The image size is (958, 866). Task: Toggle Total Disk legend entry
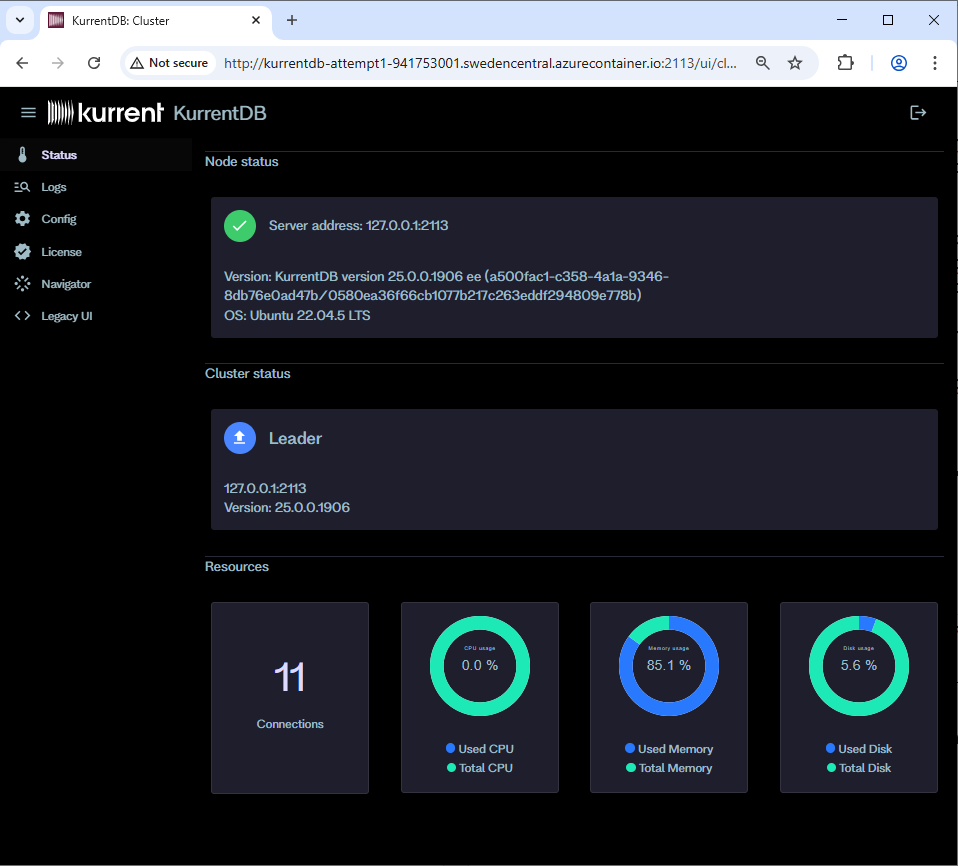coord(858,768)
